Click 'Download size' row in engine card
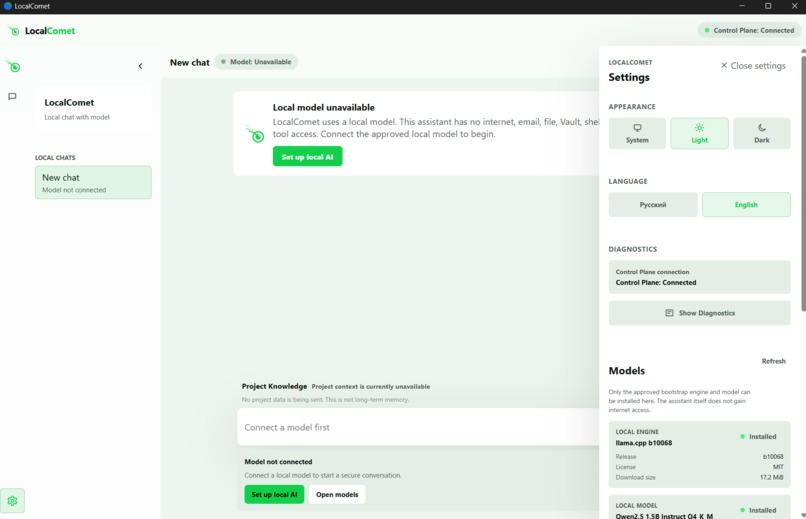 coord(699,477)
